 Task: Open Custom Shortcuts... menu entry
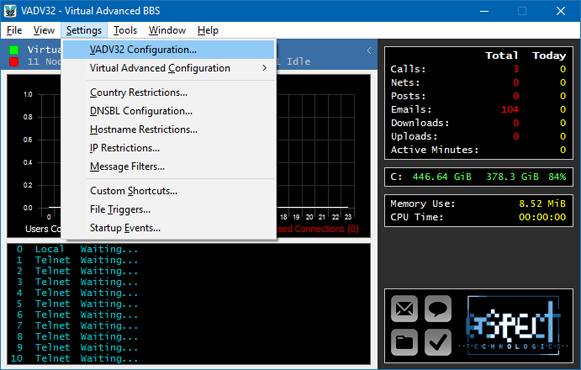coord(169,191)
